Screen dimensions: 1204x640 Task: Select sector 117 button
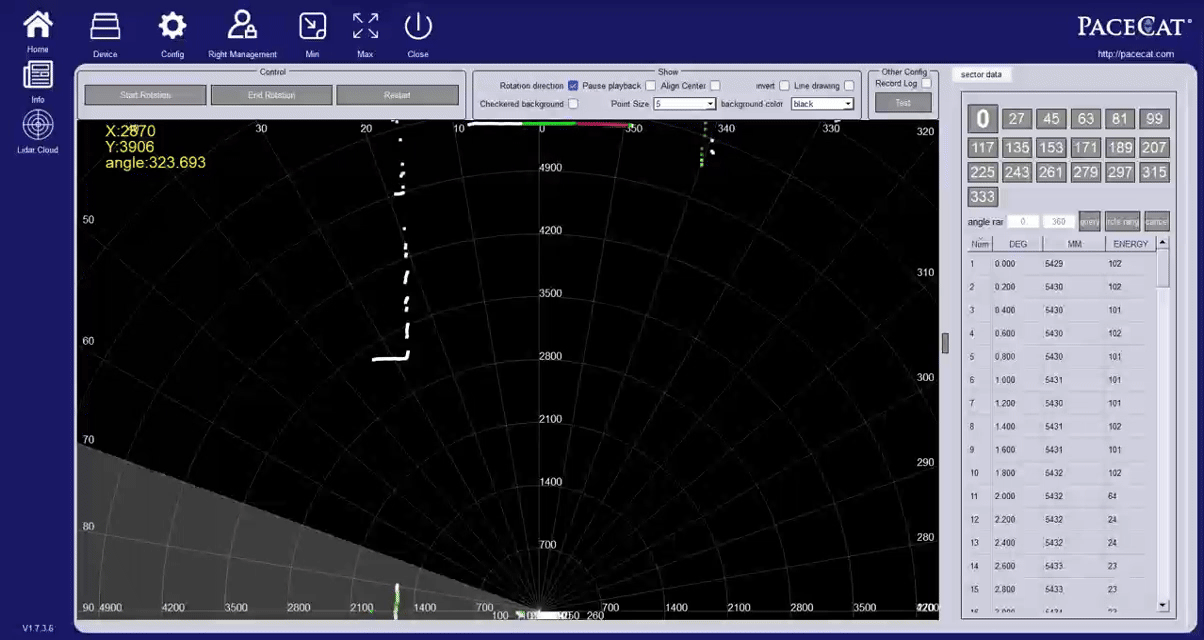point(983,148)
